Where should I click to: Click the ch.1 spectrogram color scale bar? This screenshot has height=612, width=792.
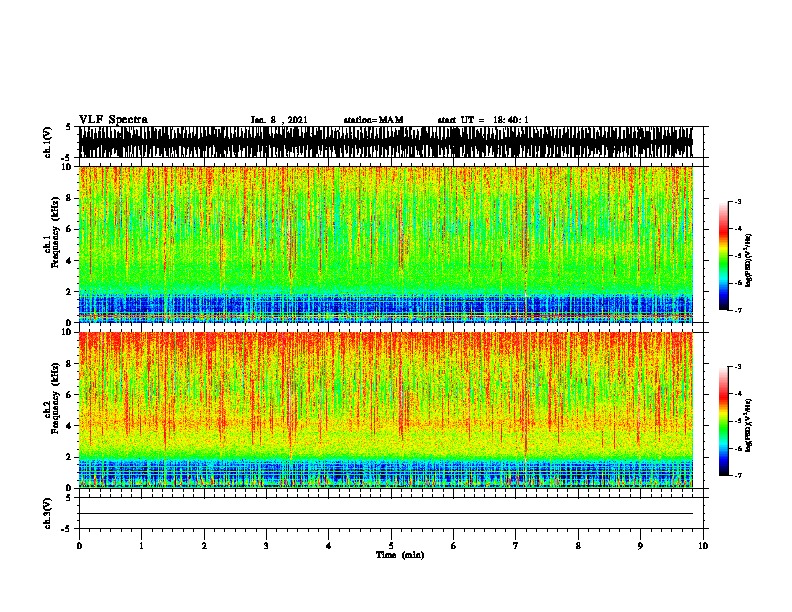click(723, 256)
